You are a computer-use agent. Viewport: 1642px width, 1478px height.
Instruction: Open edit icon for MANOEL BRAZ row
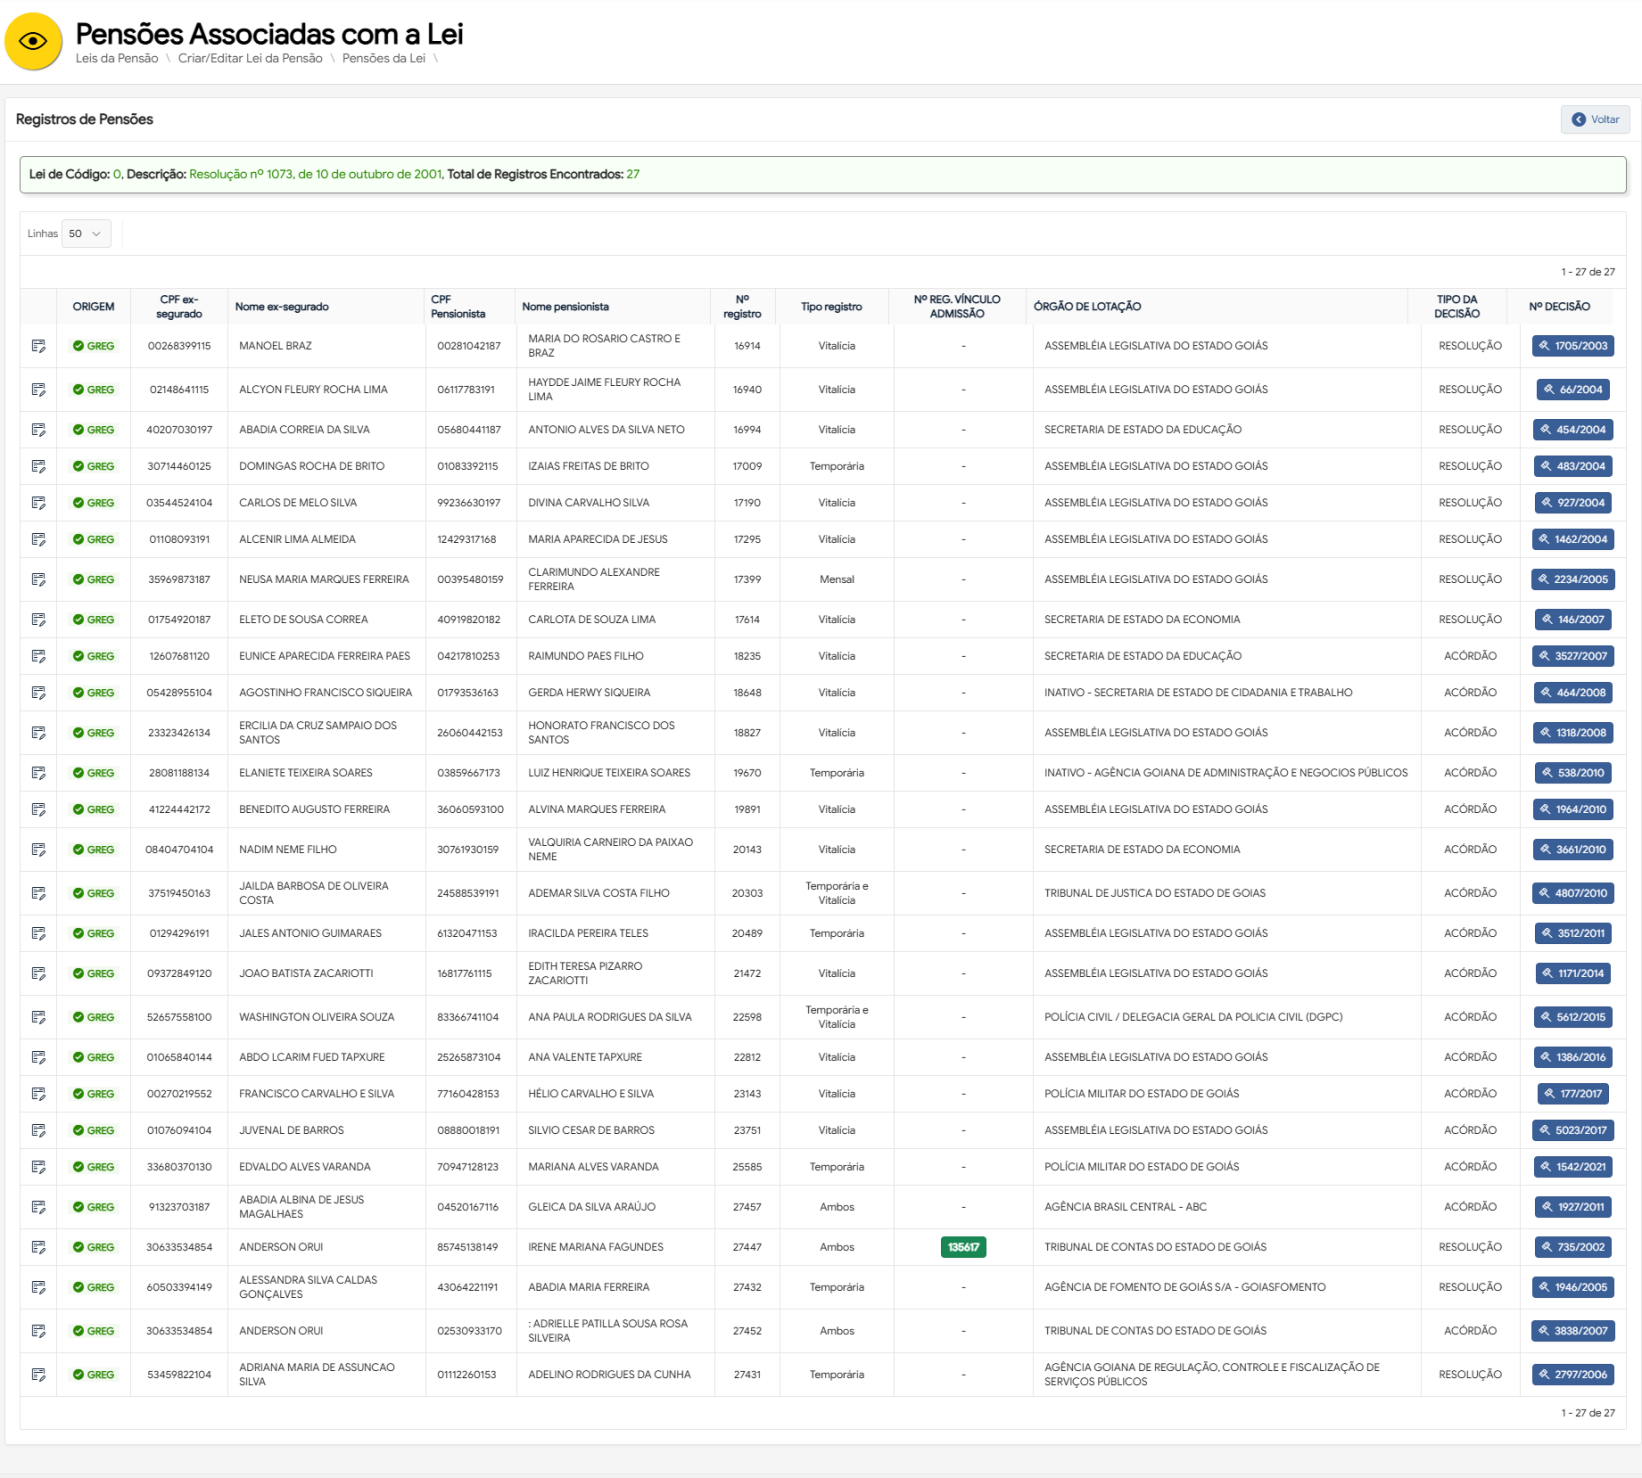click(x=39, y=346)
